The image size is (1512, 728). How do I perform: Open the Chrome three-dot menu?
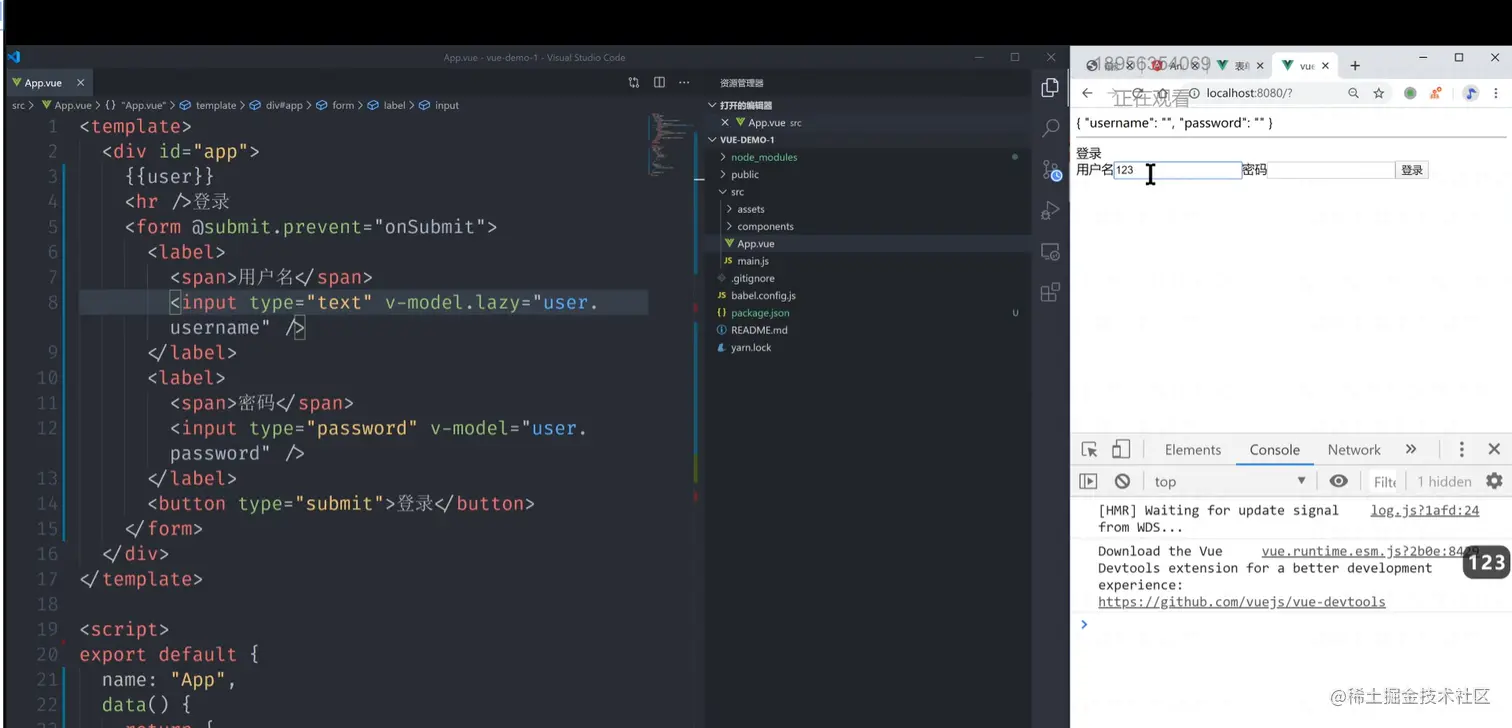click(x=1496, y=93)
